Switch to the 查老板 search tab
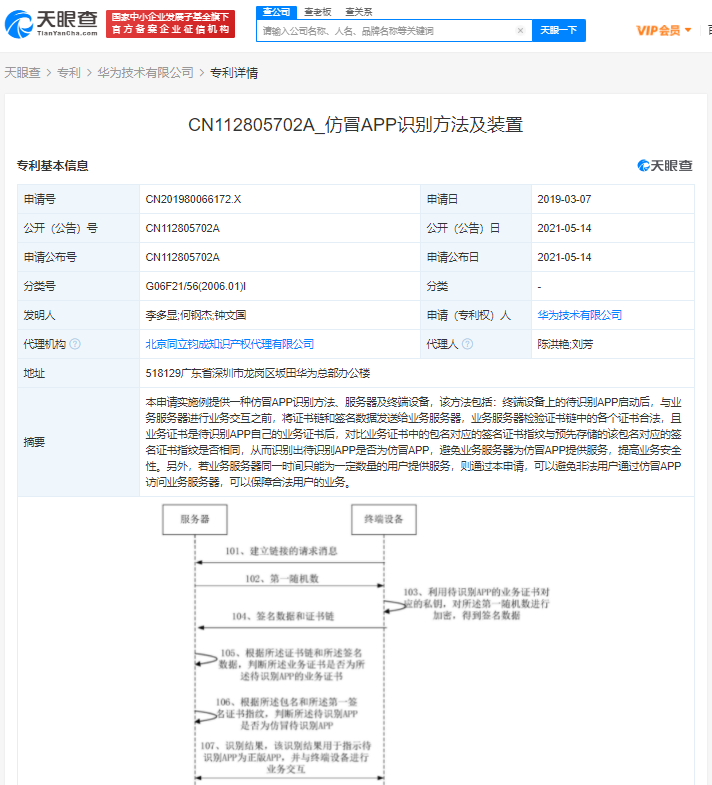 [x=317, y=12]
